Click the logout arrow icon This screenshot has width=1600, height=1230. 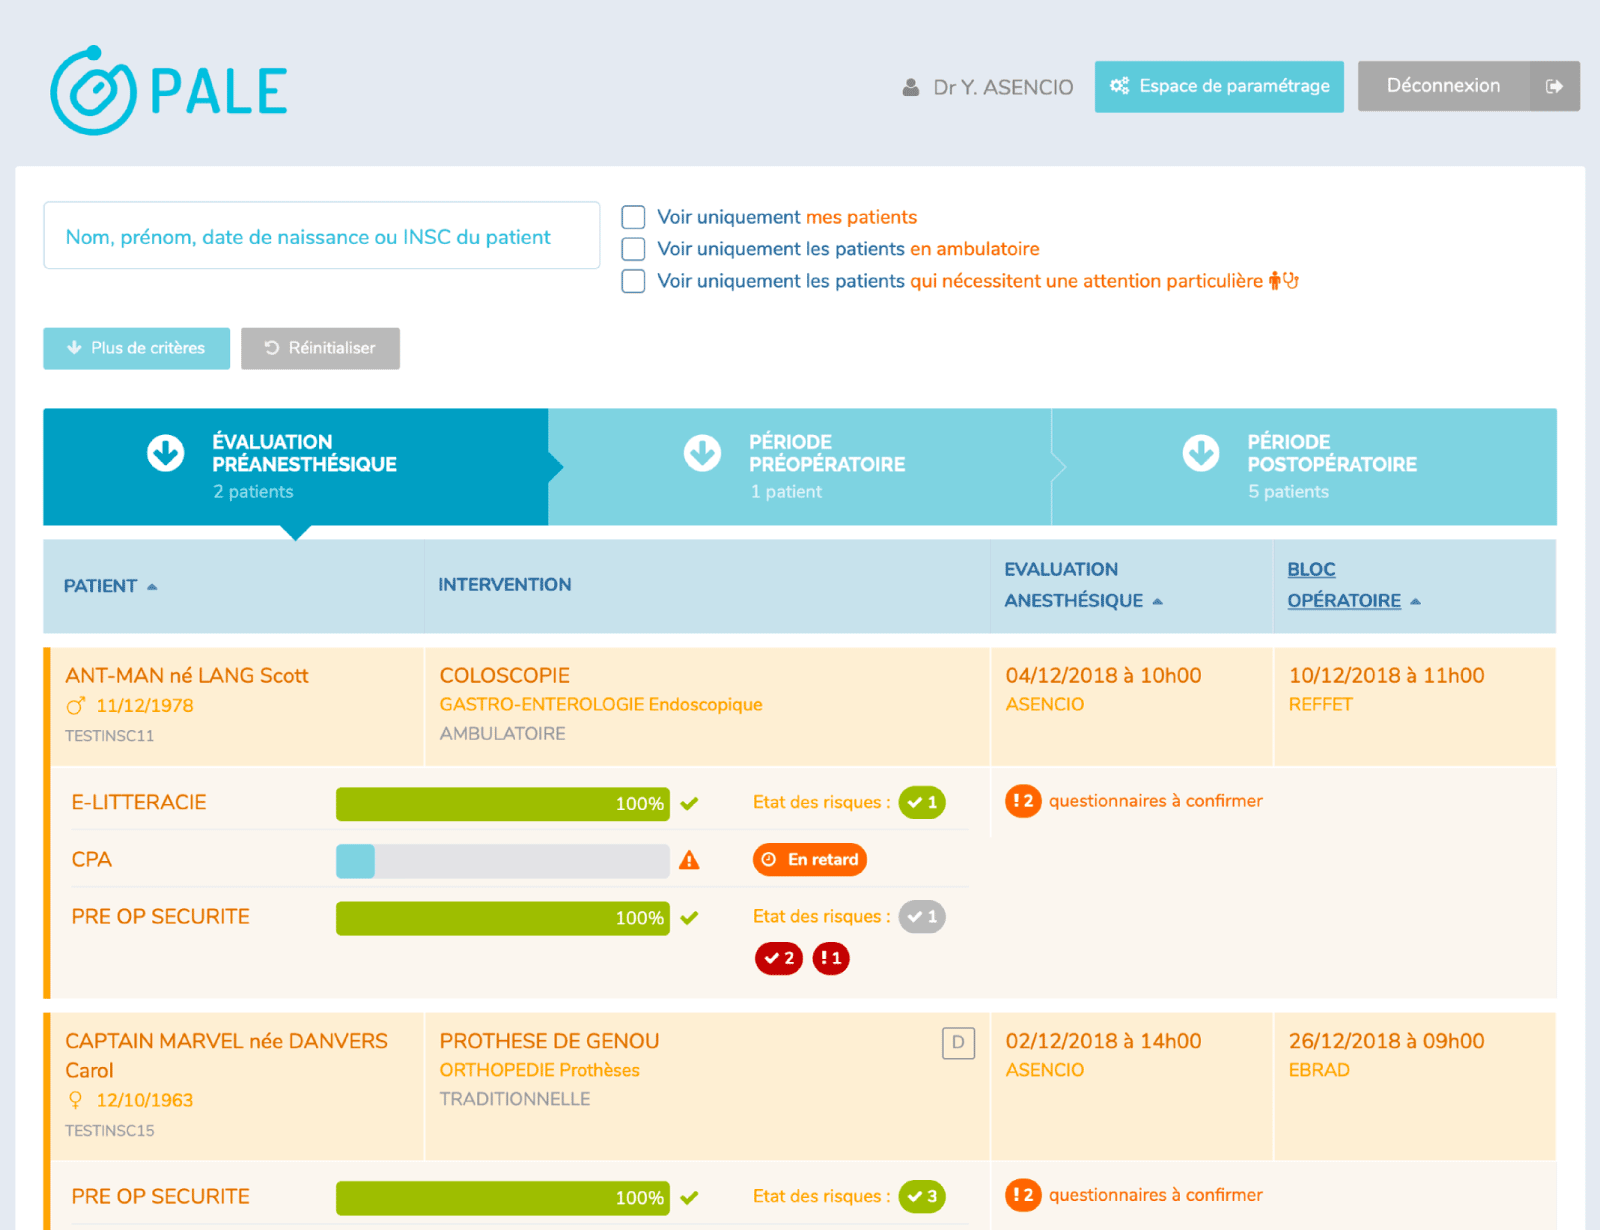coord(1554,86)
